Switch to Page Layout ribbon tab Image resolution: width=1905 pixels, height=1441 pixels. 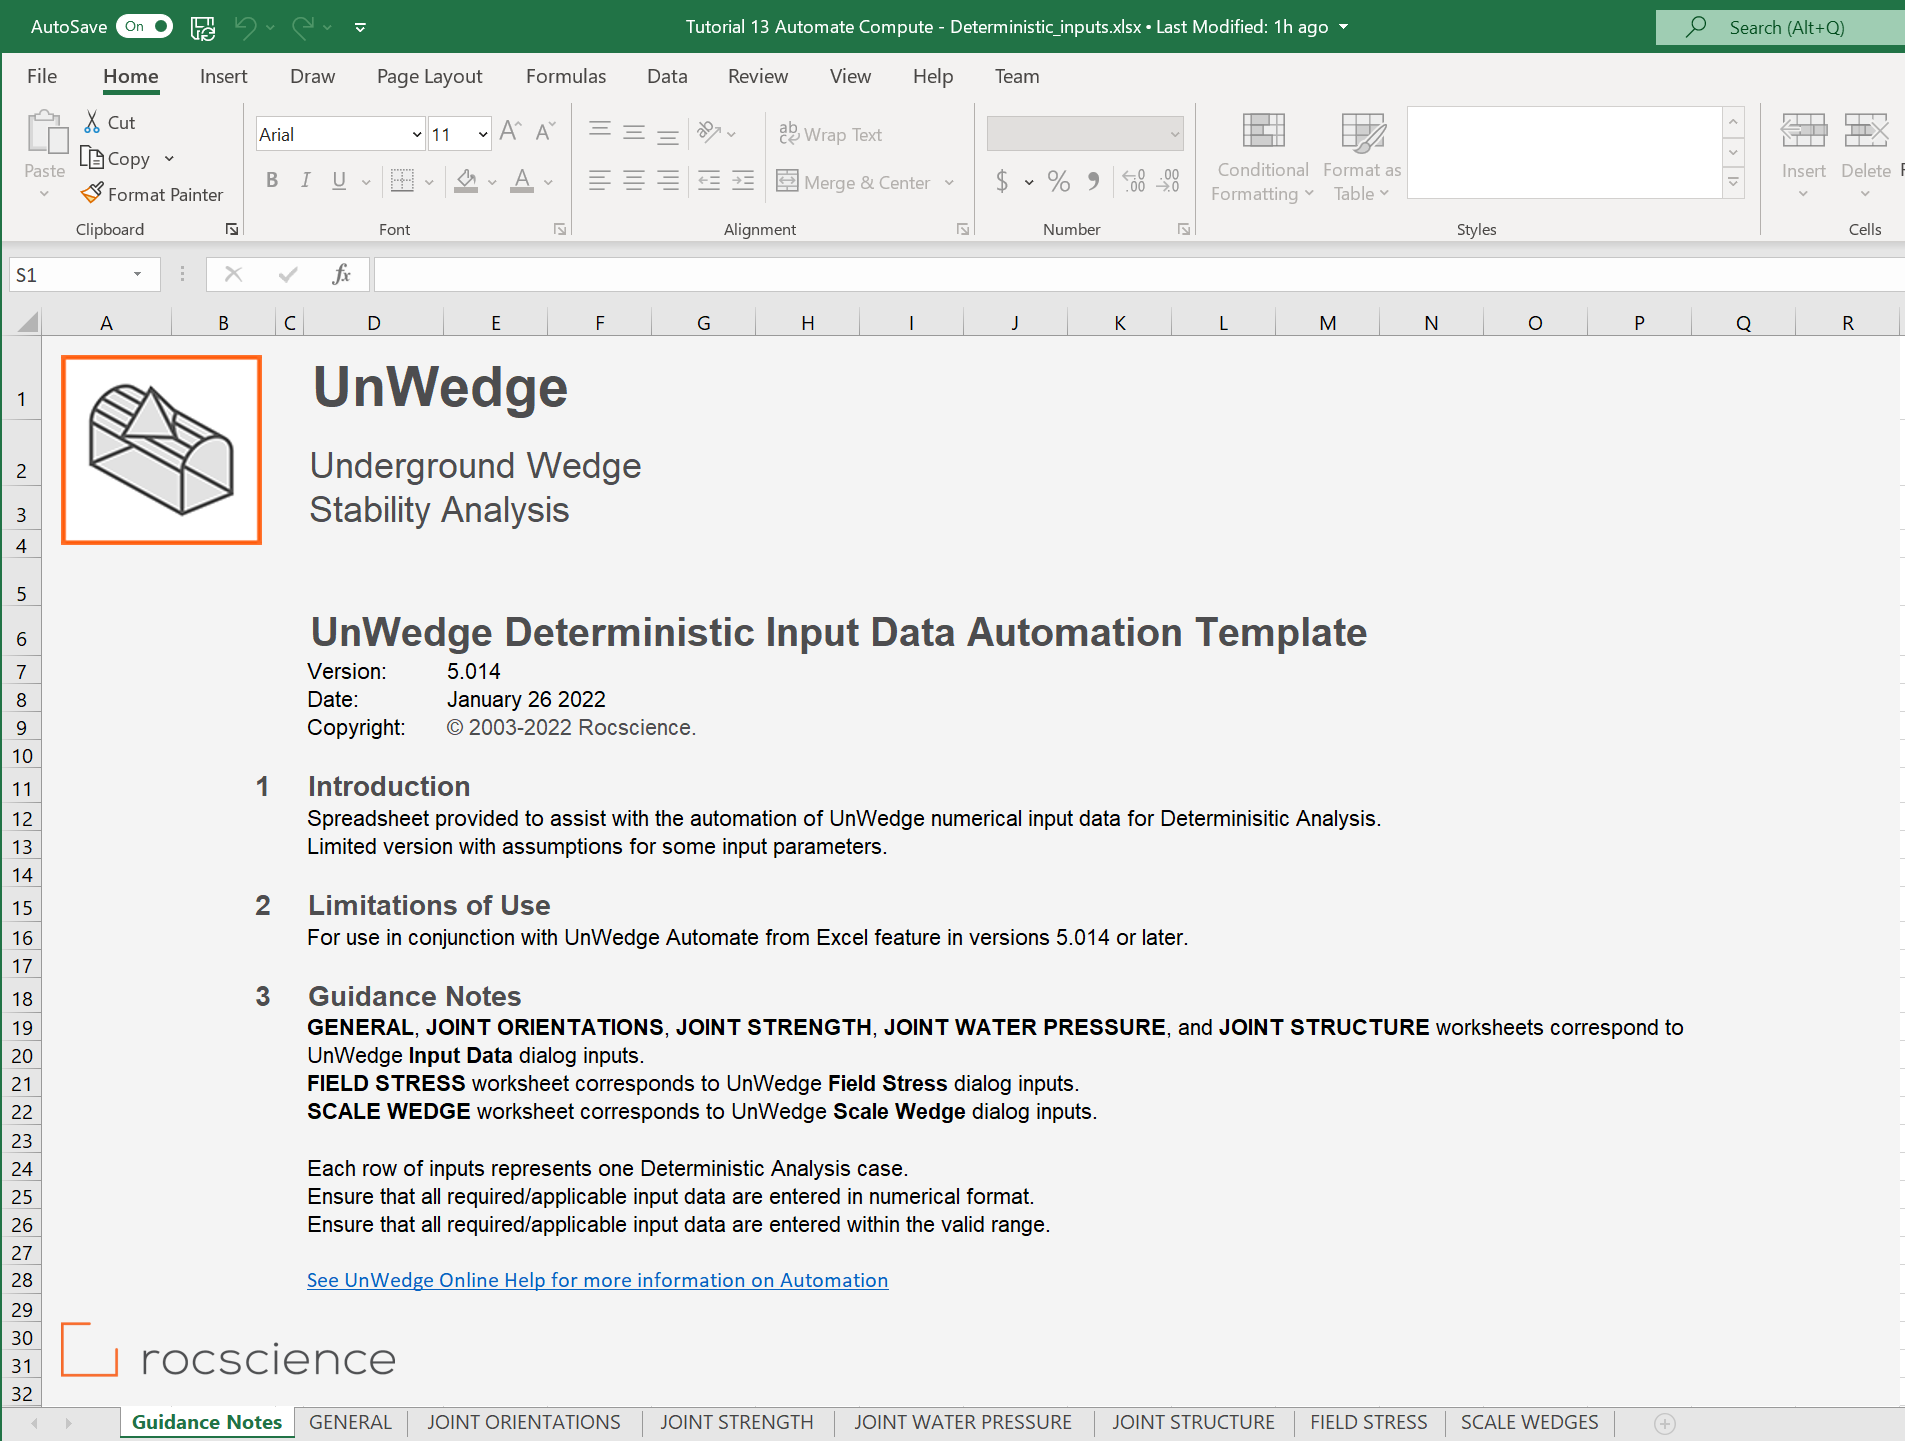tap(429, 76)
